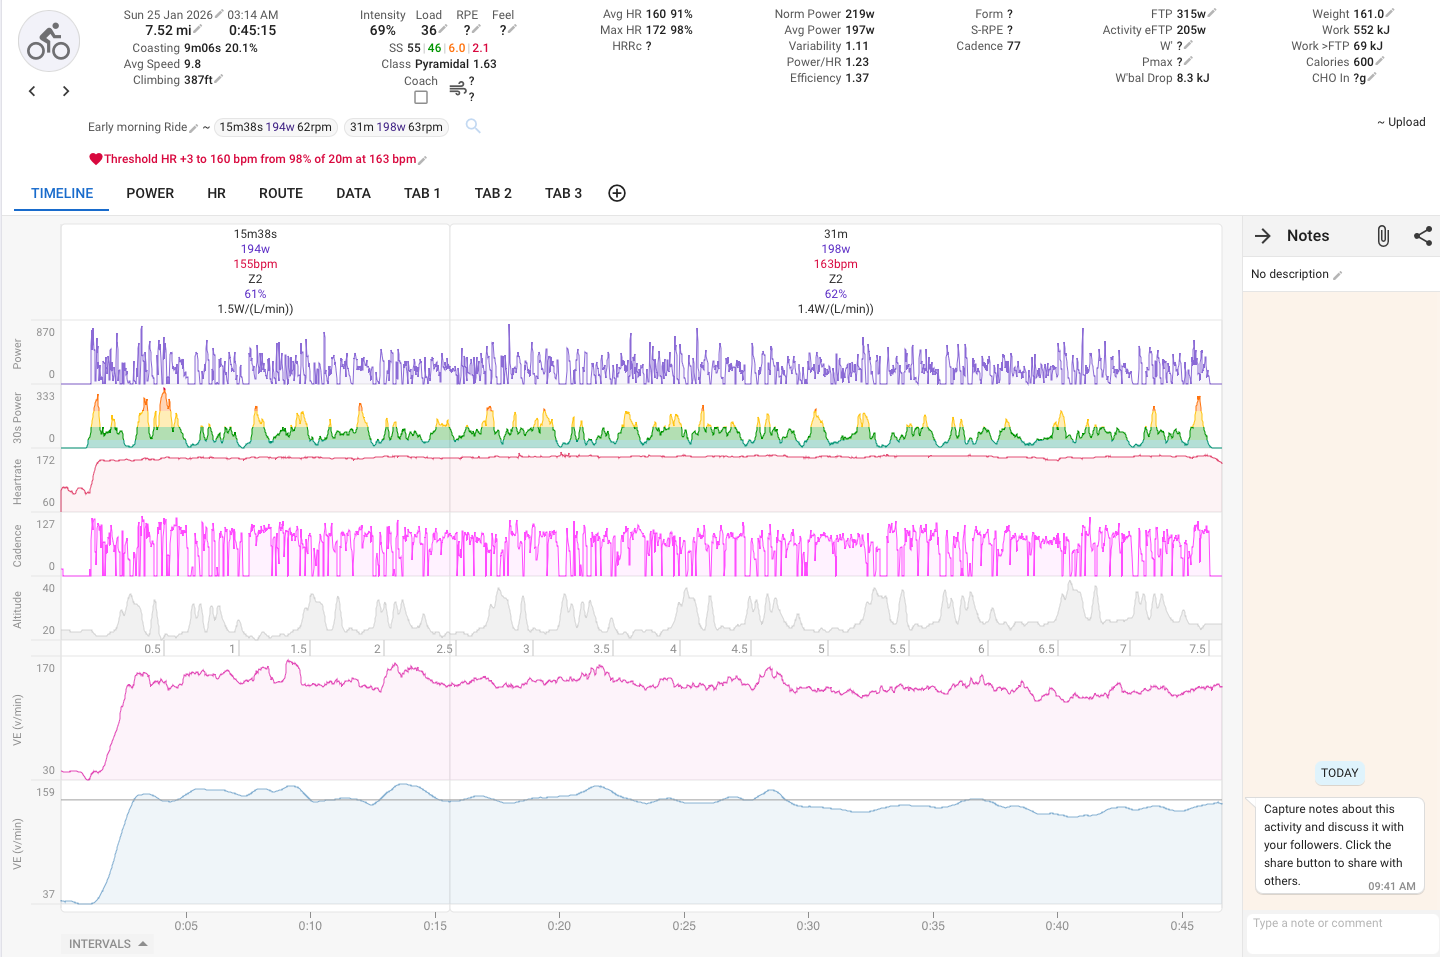Open the Upload menu
Image resolution: width=1440 pixels, height=957 pixels.
tap(1401, 122)
